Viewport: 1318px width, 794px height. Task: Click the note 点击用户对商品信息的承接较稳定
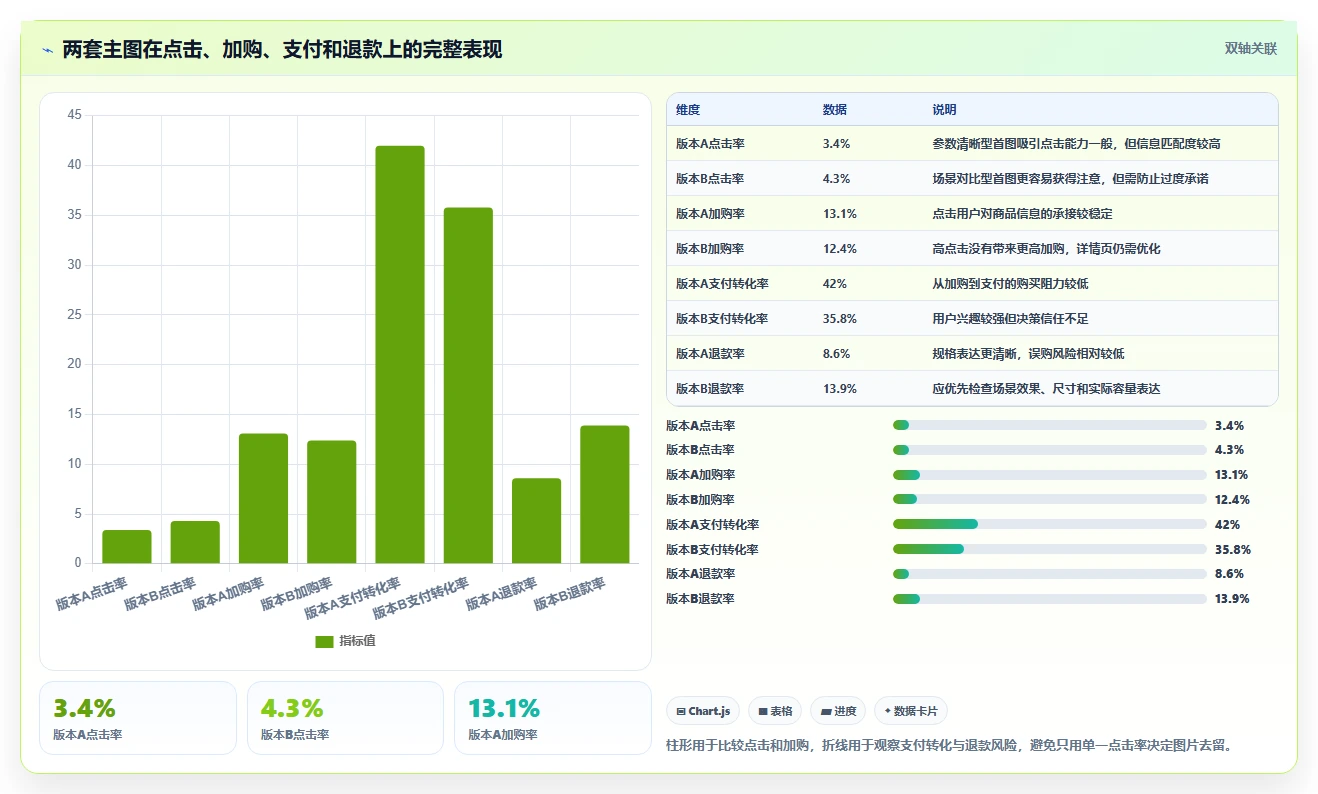[1022, 214]
